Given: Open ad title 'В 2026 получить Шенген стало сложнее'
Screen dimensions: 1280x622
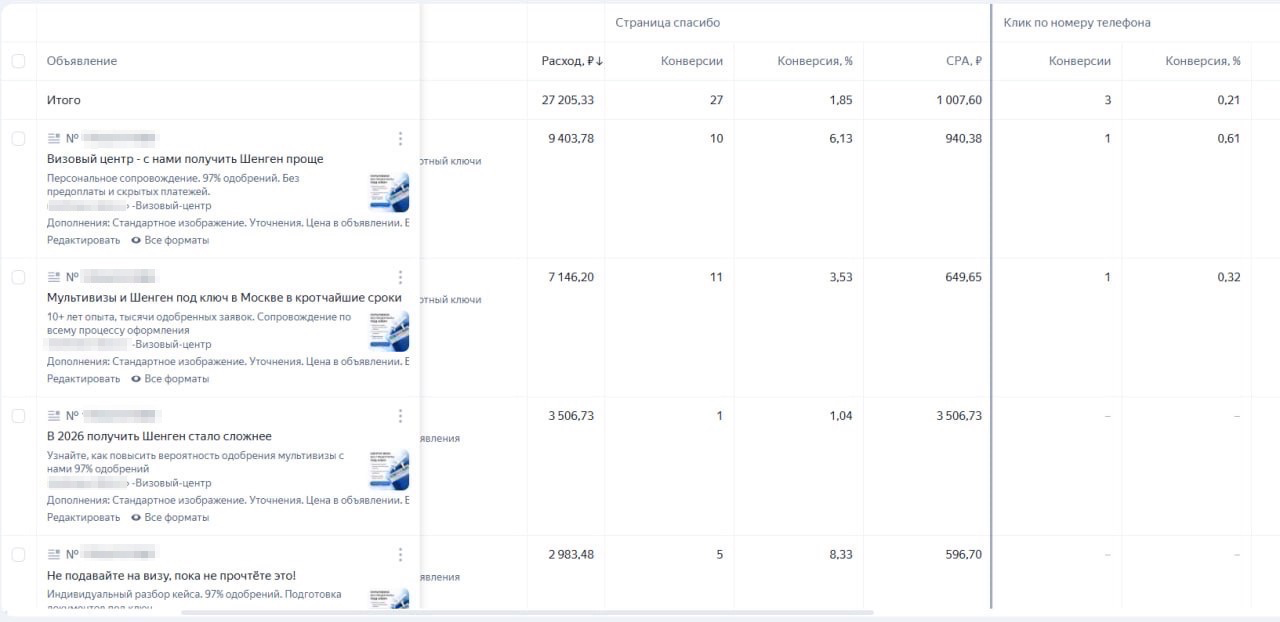Looking at the screenshot, I should click(x=159, y=436).
